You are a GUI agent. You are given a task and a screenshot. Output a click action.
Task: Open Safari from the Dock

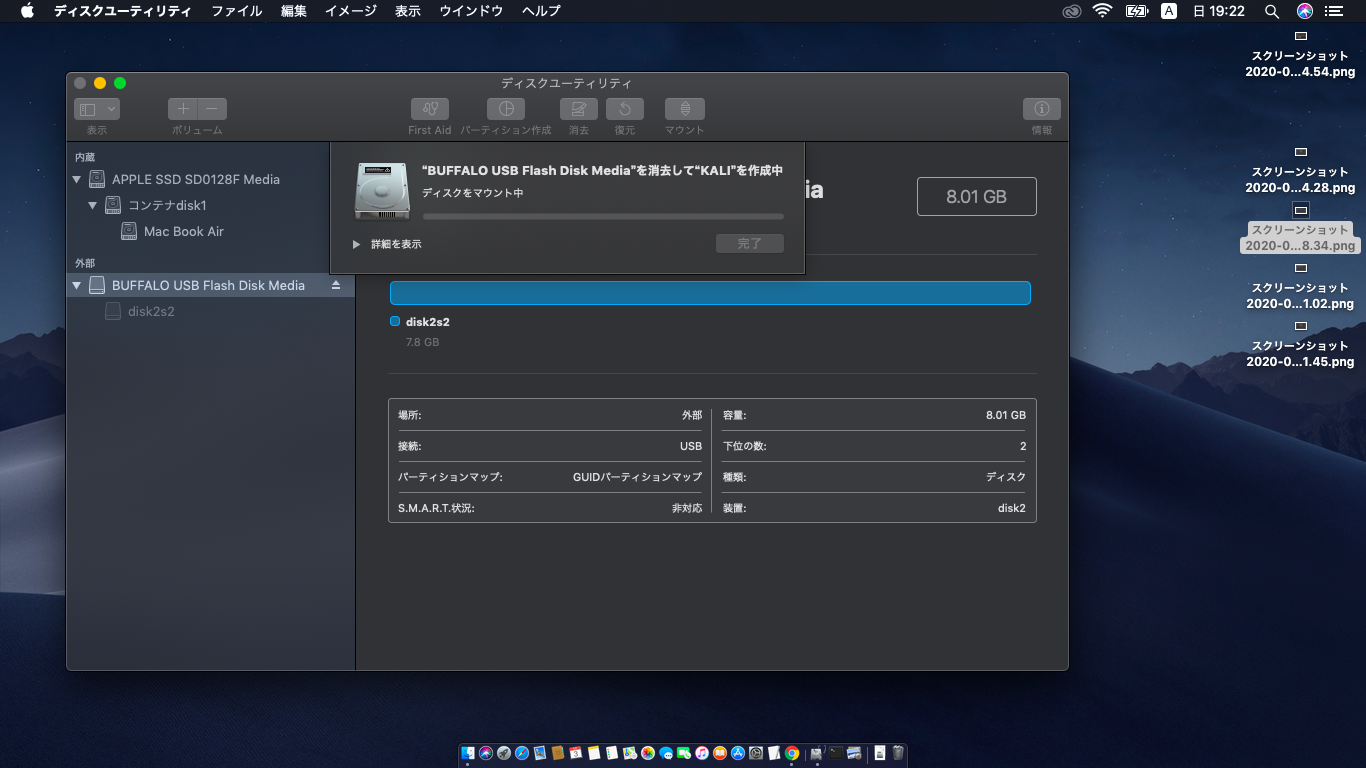[522, 753]
